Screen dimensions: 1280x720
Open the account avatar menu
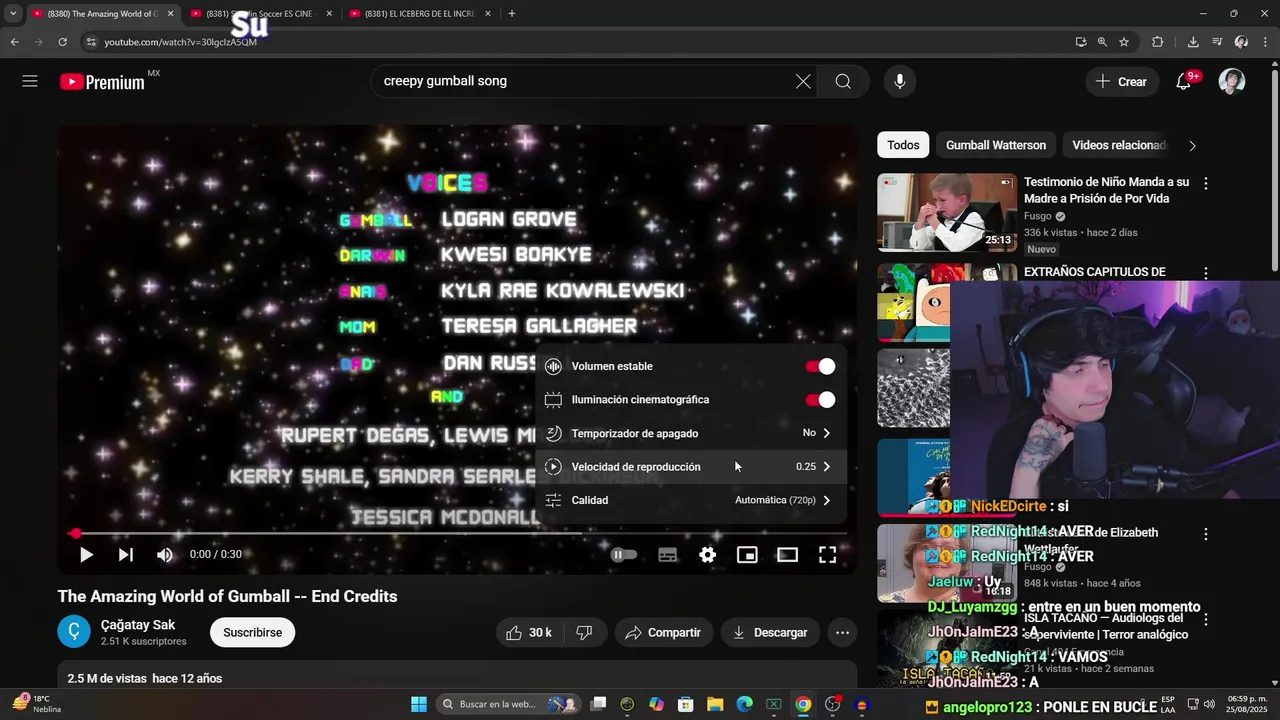pyautogui.click(x=1232, y=81)
